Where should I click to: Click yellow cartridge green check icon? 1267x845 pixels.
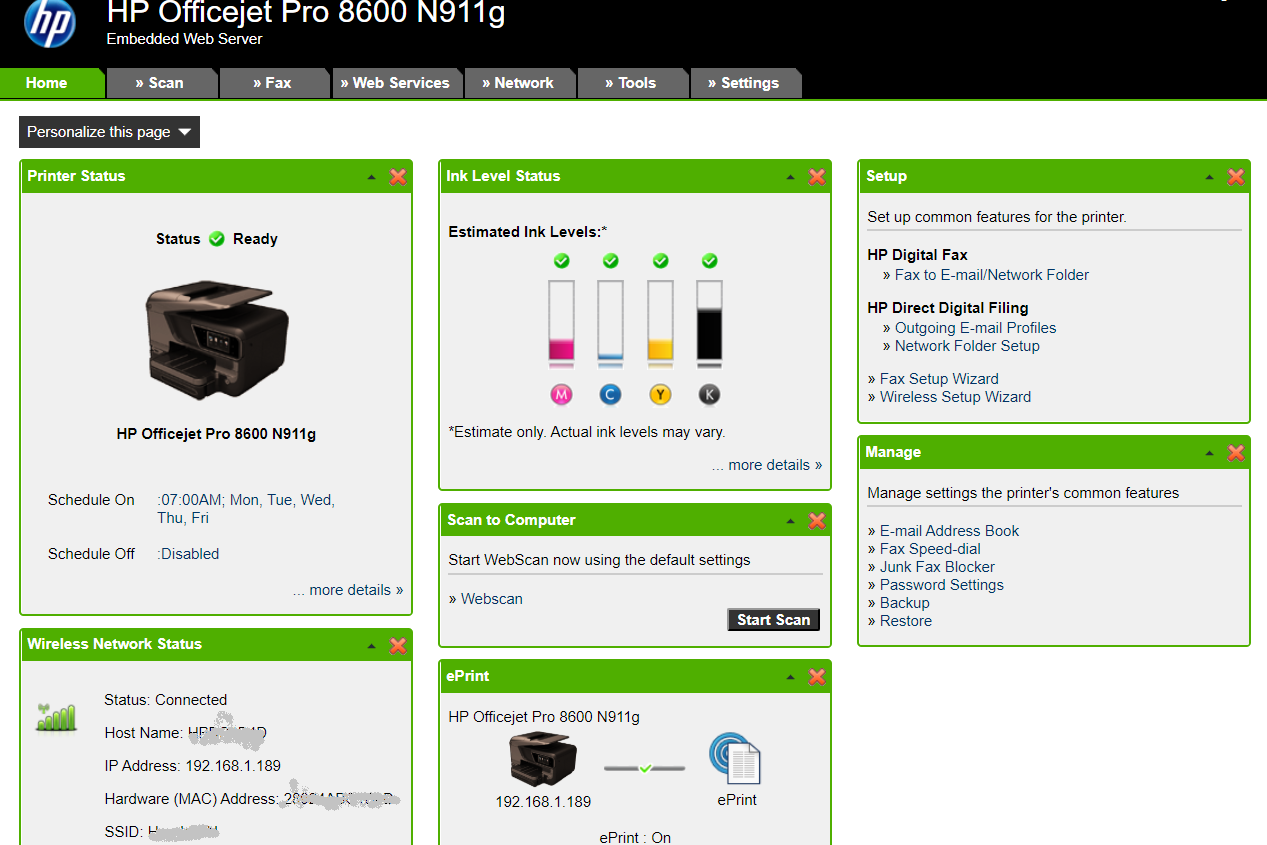click(x=660, y=261)
